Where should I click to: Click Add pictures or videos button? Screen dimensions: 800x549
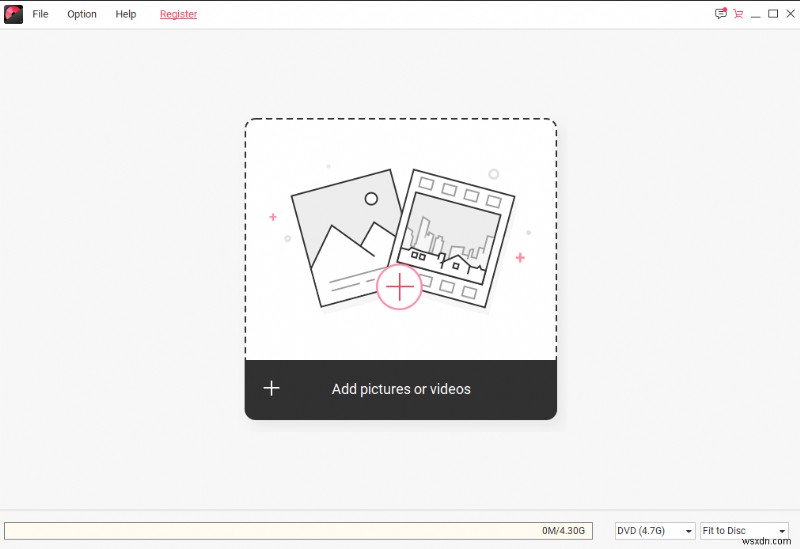pos(401,389)
